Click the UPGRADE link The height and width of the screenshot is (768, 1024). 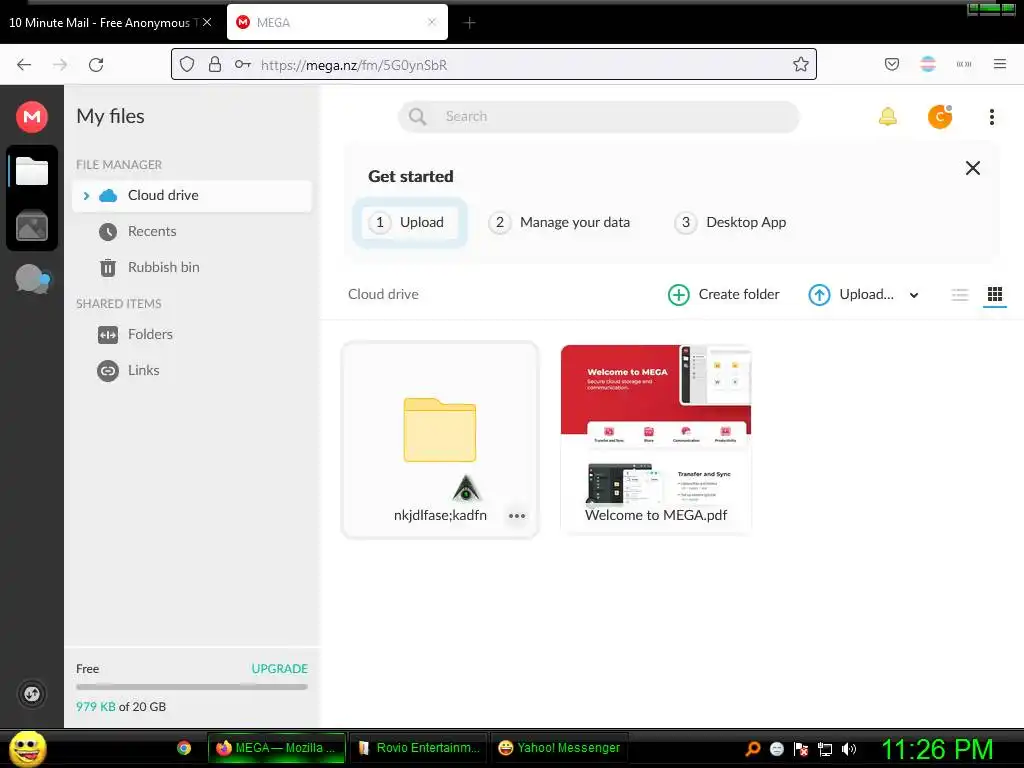coord(280,669)
